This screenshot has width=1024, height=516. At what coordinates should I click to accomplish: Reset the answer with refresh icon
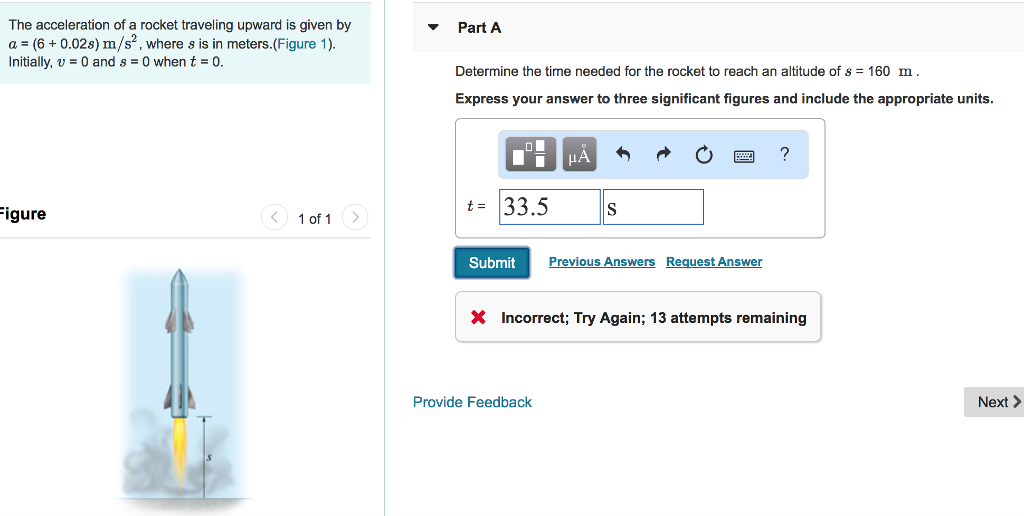pyautogui.click(x=703, y=155)
